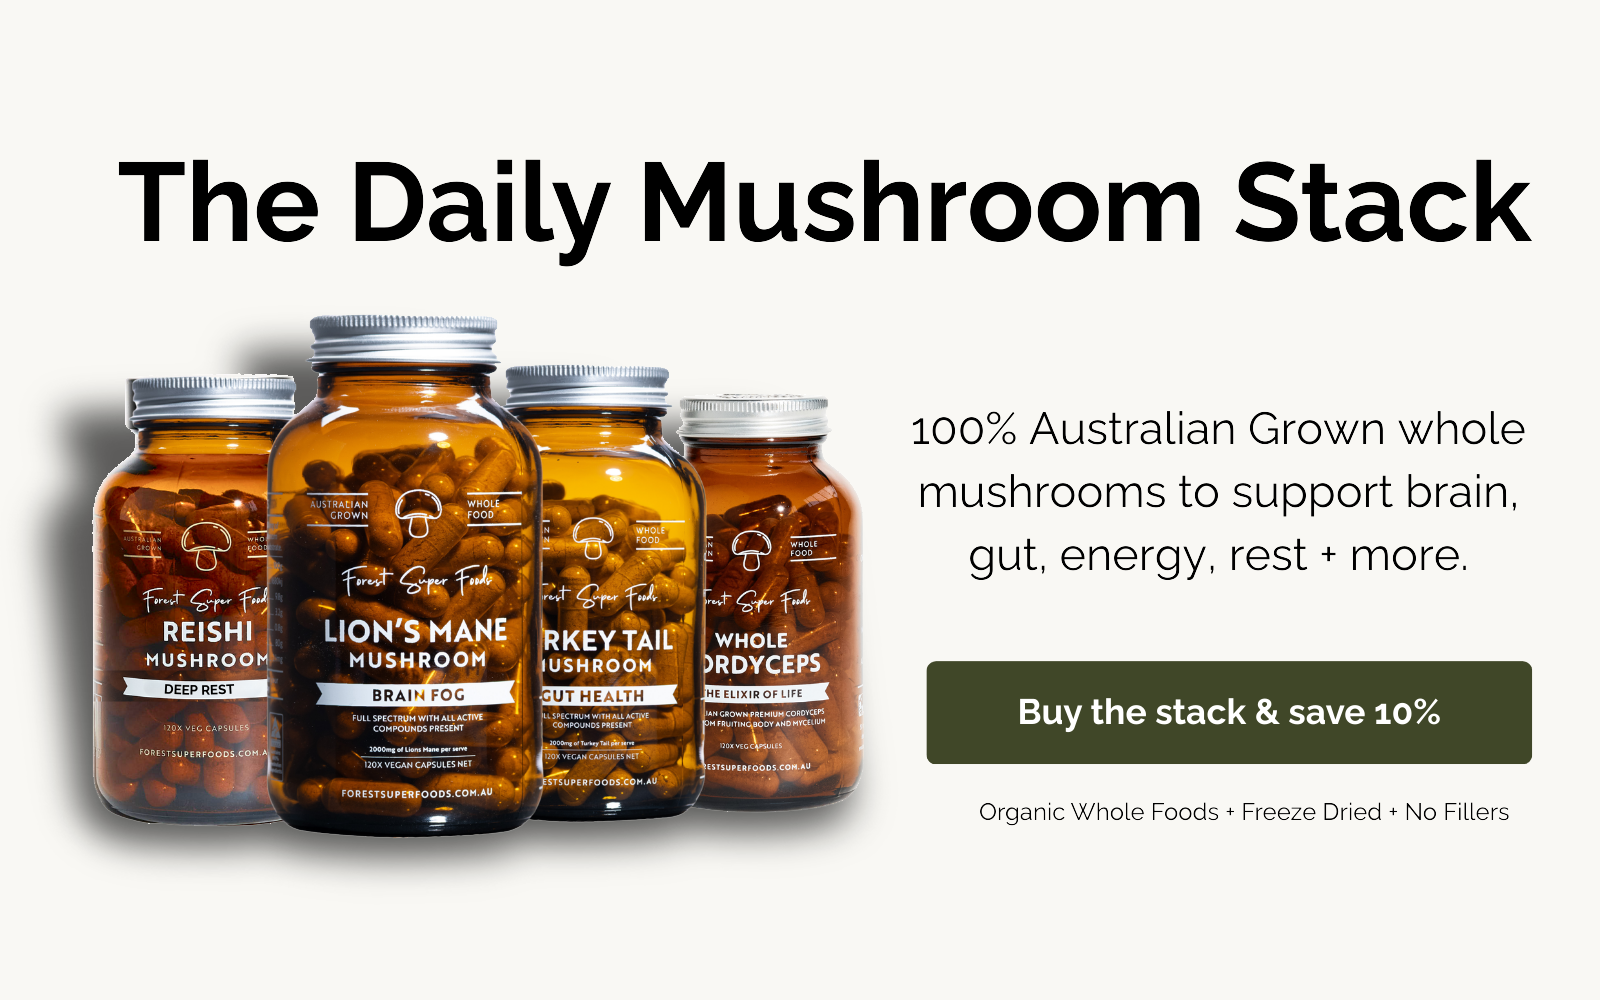Click the Buy the stack & save 10% button
Viewport: 1600px width, 1000px height.
tap(1229, 712)
